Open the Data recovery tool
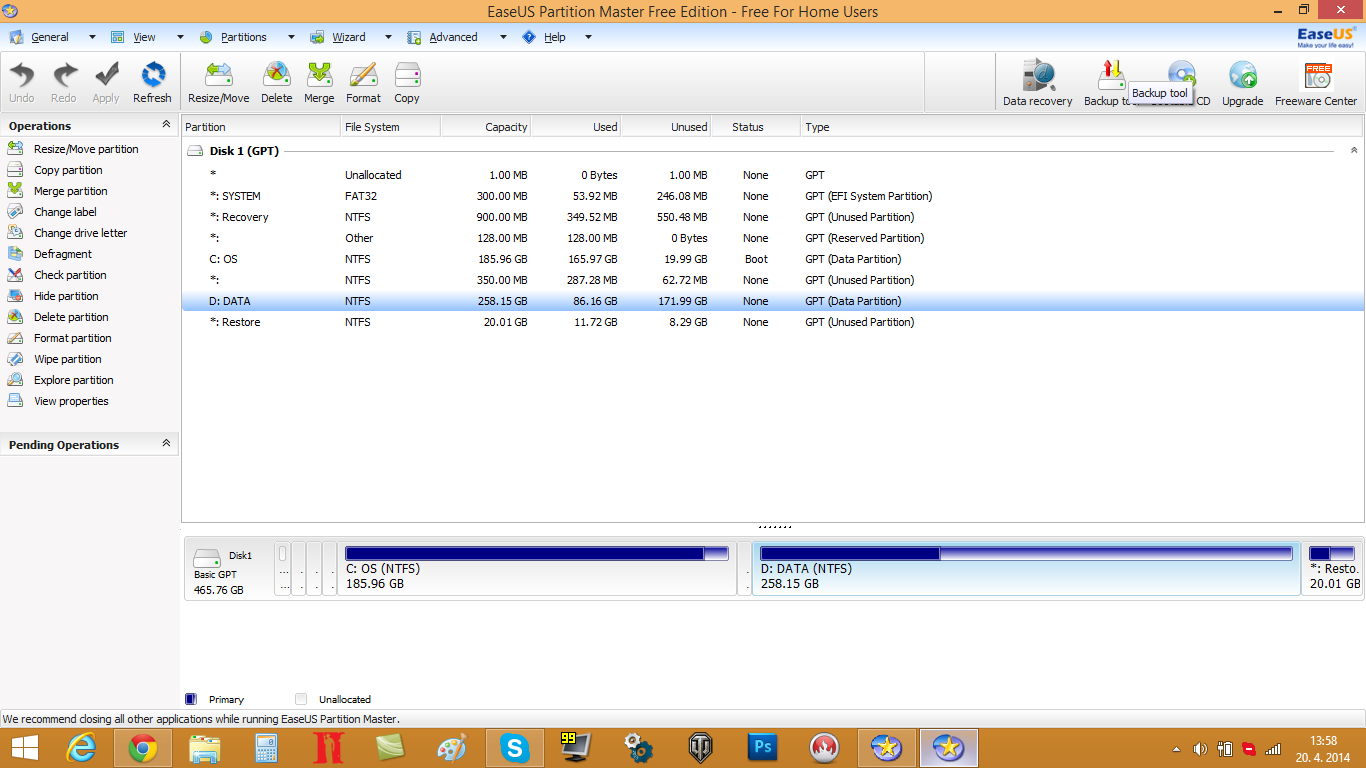The width and height of the screenshot is (1366, 768). point(1038,84)
